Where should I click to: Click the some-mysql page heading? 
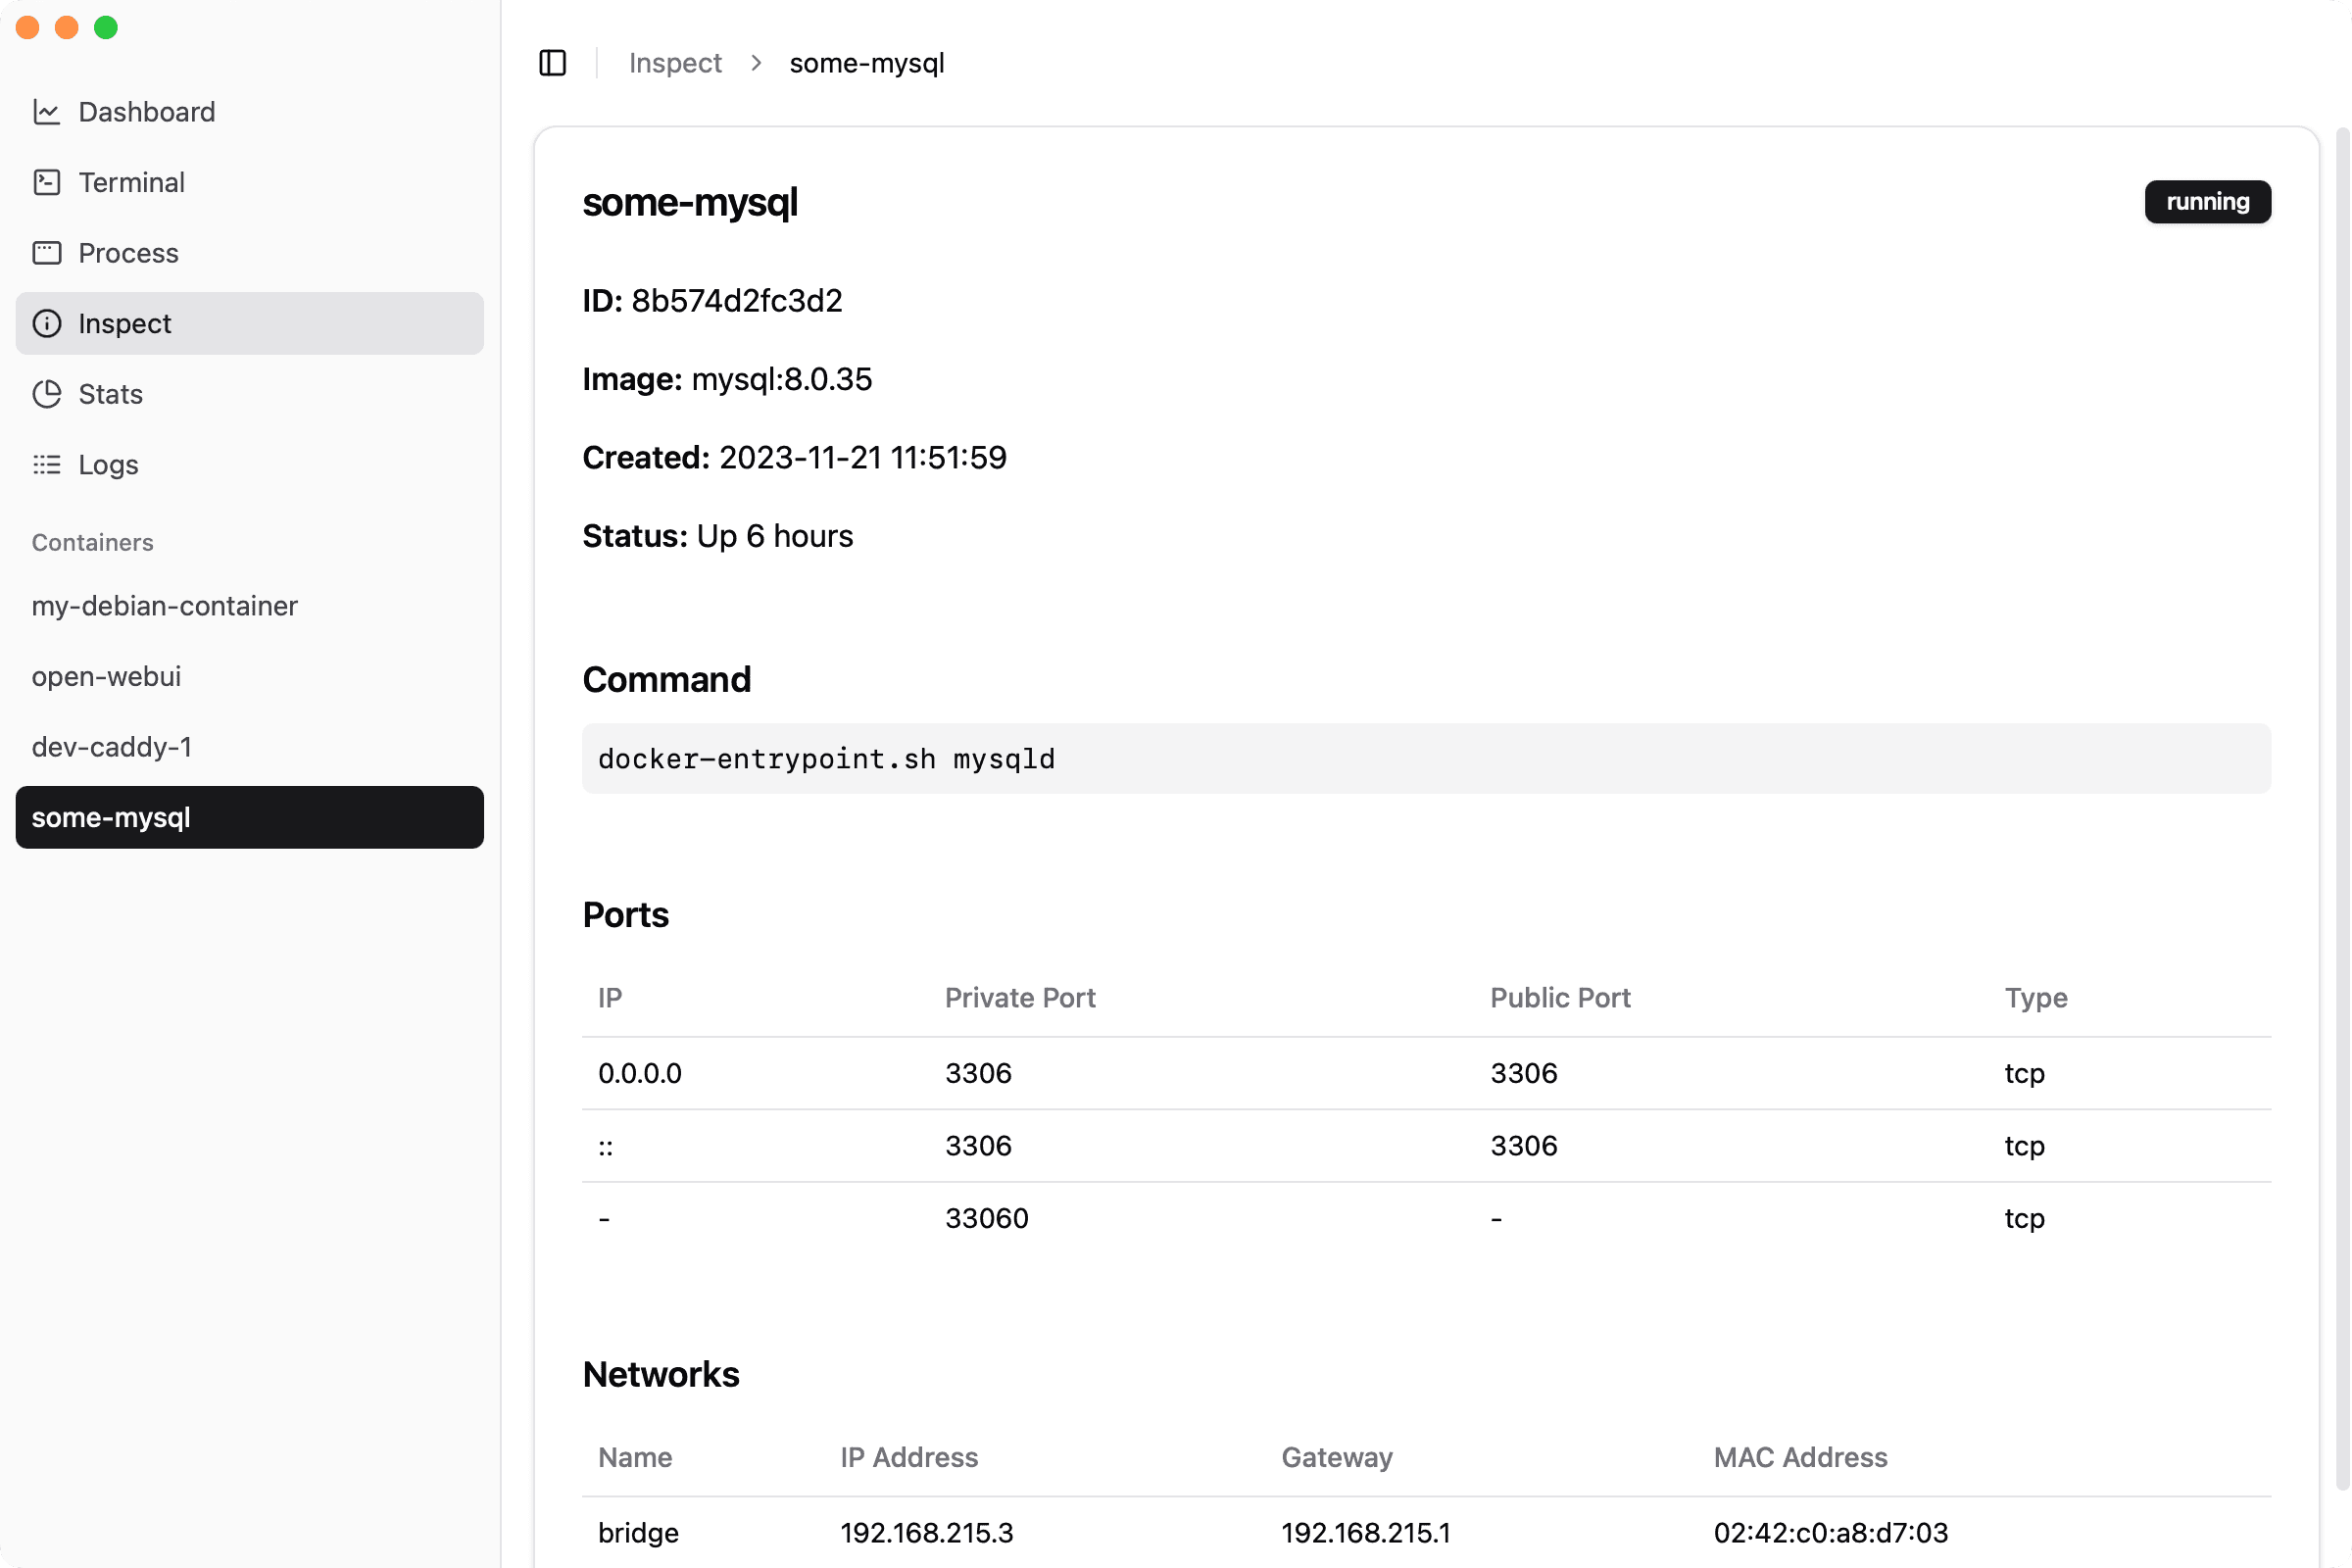click(x=690, y=202)
